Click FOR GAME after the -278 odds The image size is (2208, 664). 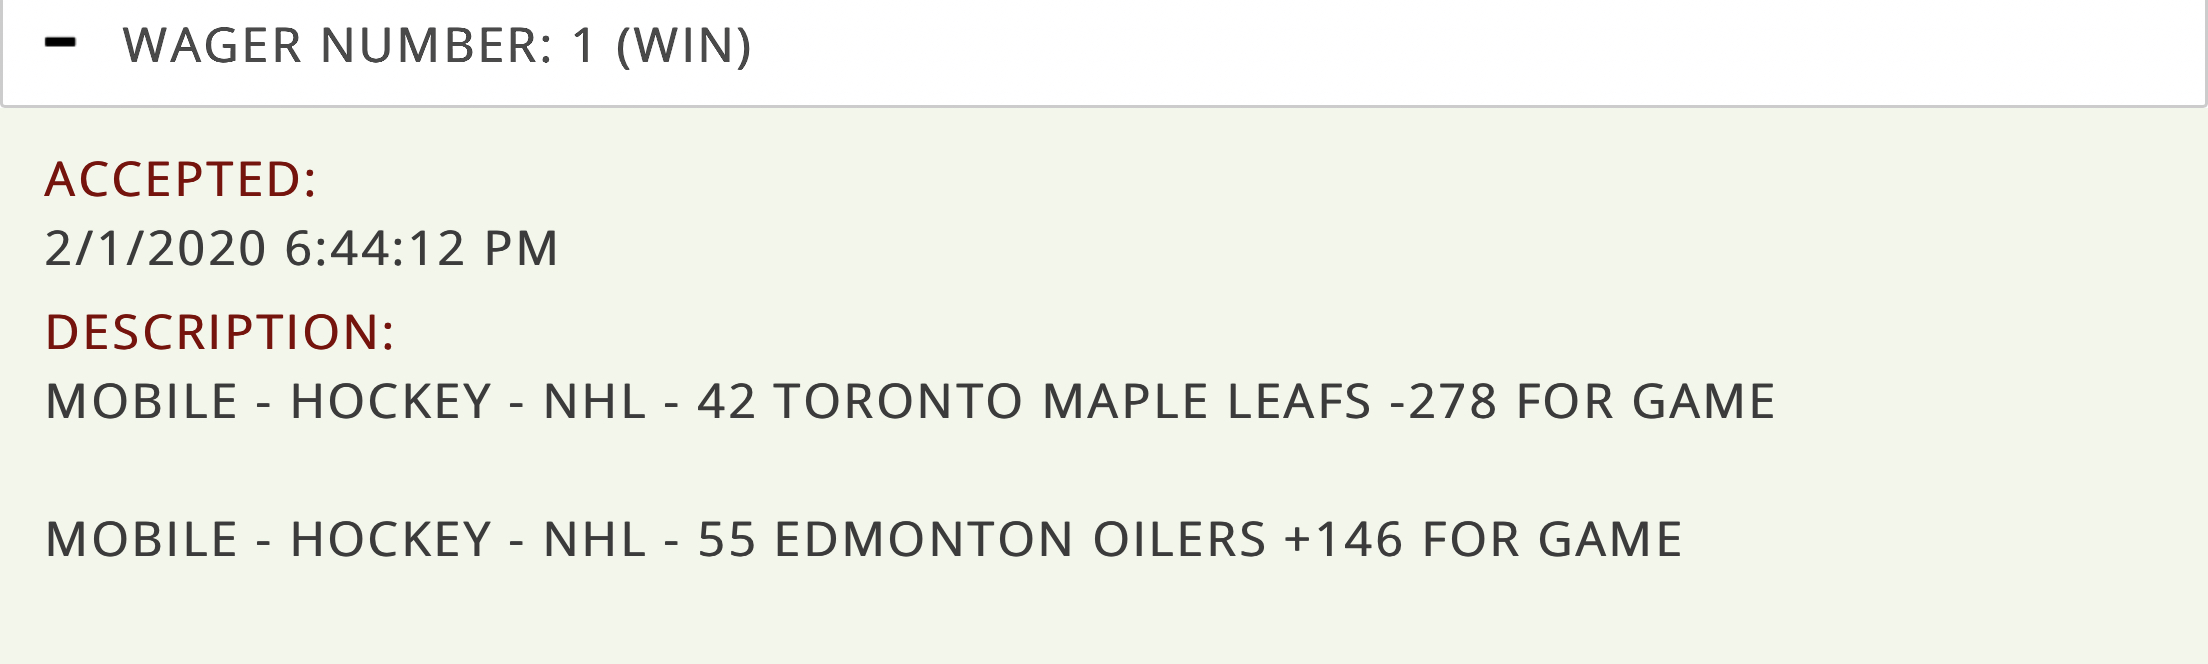(x=1646, y=402)
